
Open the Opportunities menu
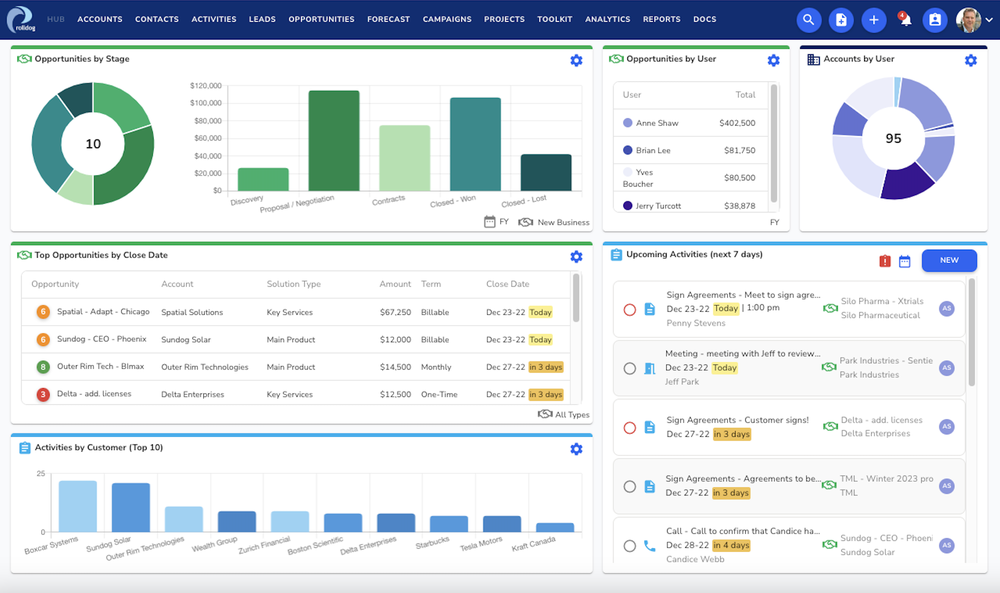tap(321, 19)
